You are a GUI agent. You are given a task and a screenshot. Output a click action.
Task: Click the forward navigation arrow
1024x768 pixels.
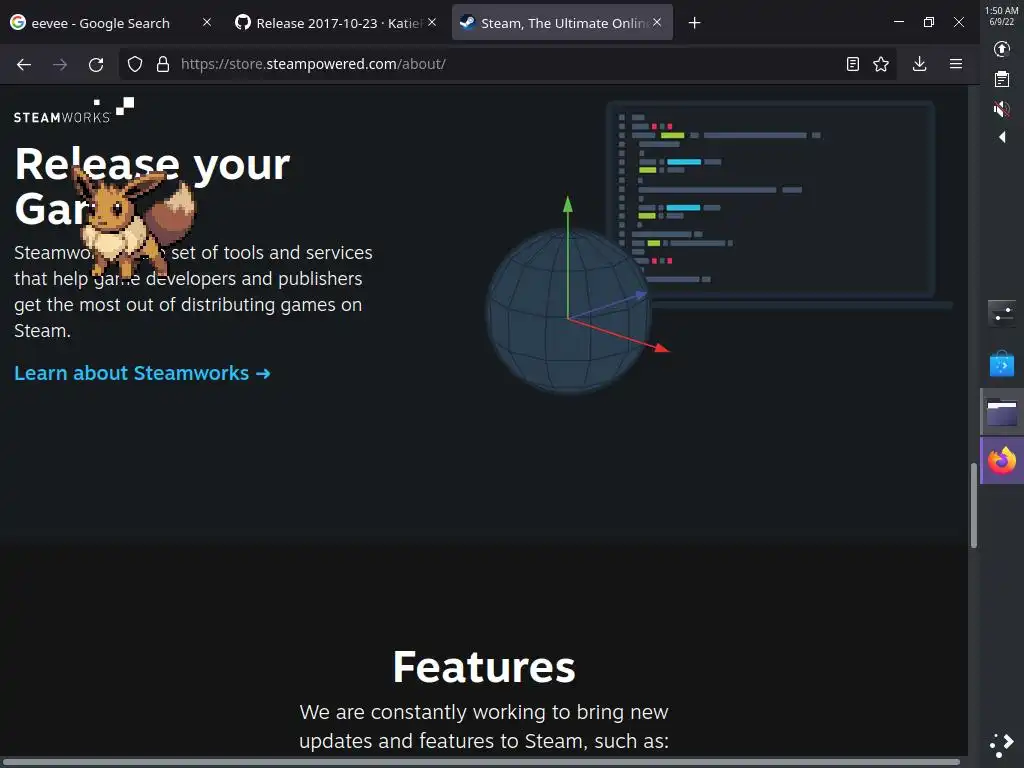pyautogui.click(x=60, y=64)
